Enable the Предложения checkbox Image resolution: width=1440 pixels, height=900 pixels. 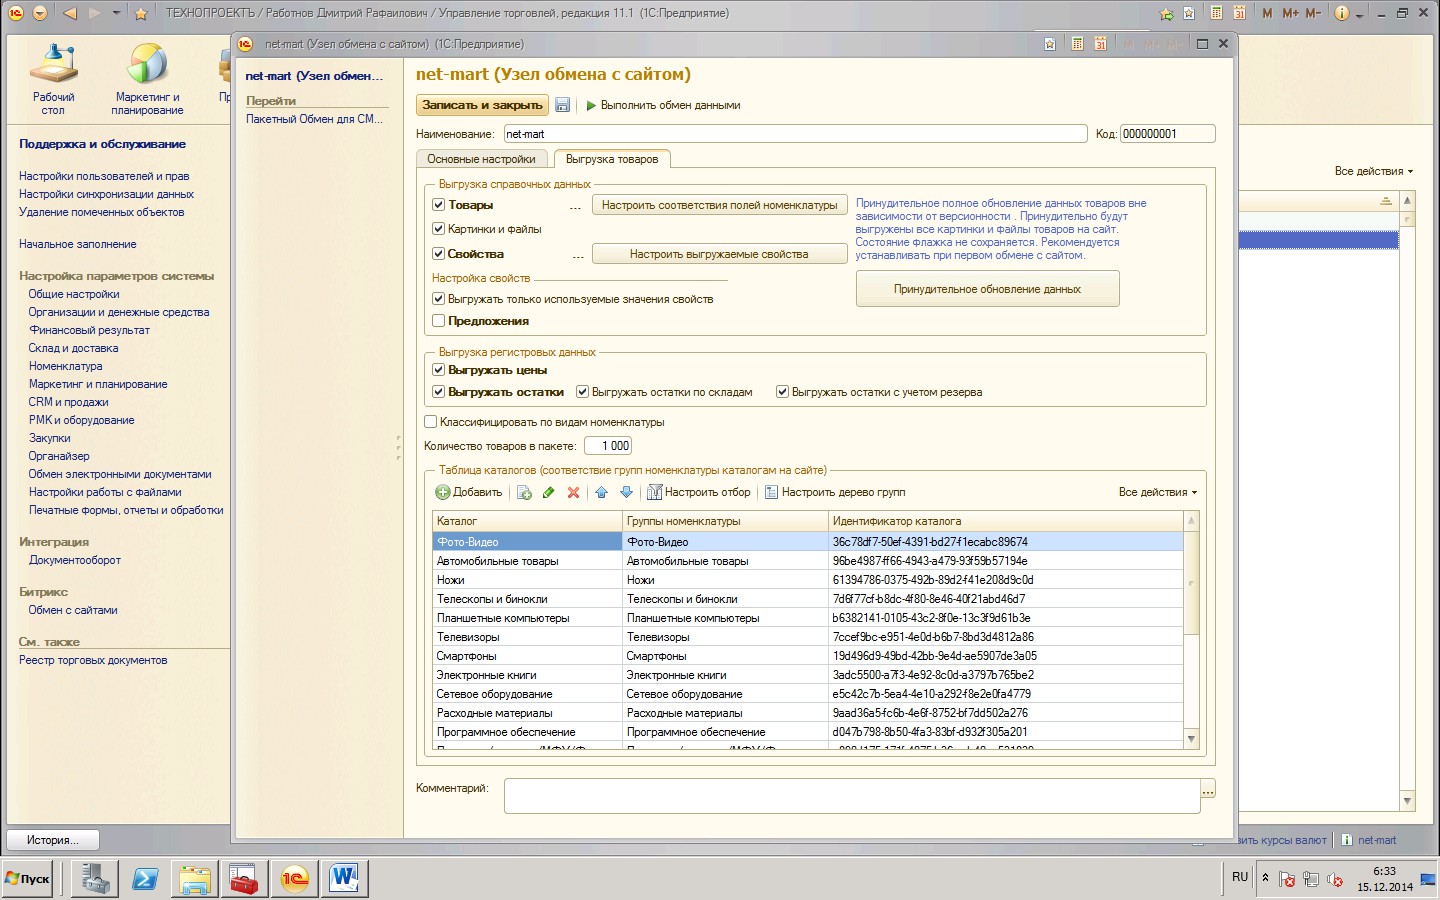click(x=438, y=321)
